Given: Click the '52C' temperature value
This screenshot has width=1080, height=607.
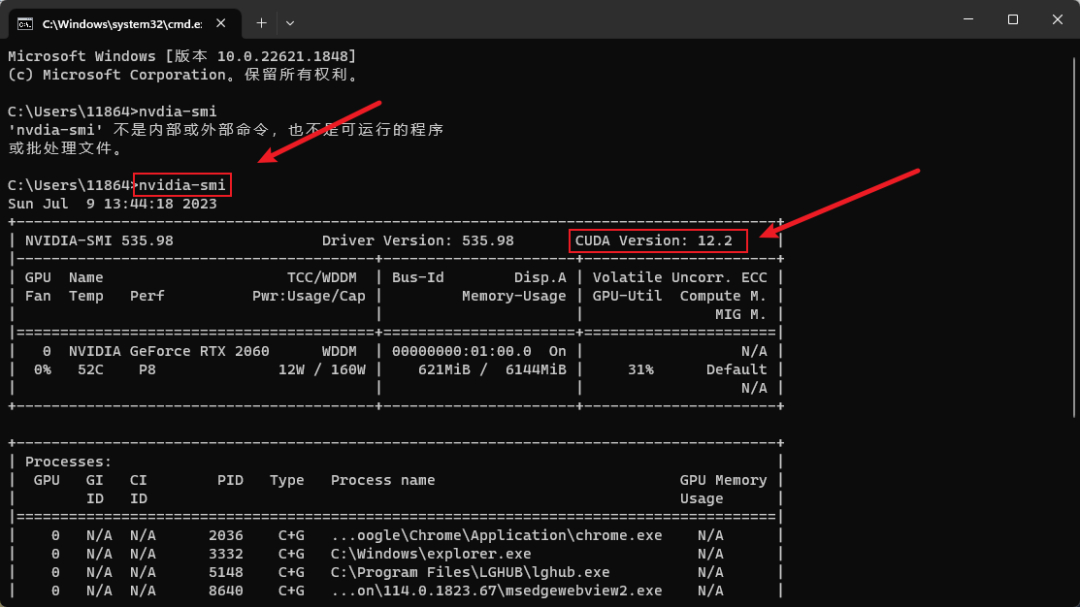Looking at the screenshot, I should coord(90,369).
